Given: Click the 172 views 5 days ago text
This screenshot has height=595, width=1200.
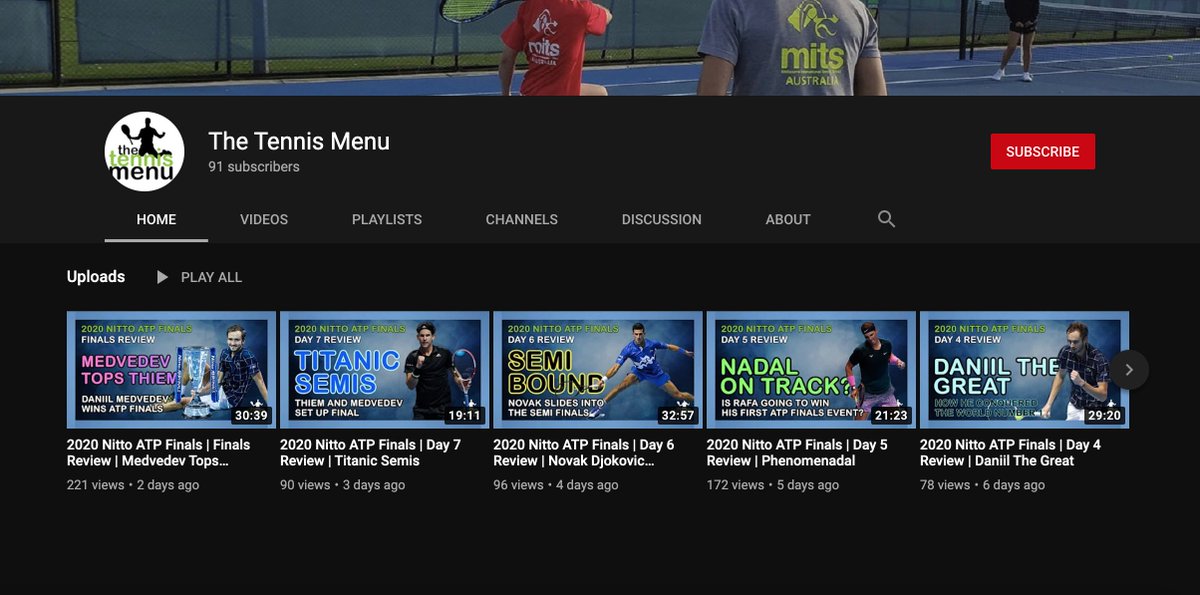Looking at the screenshot, I should 773,485.
